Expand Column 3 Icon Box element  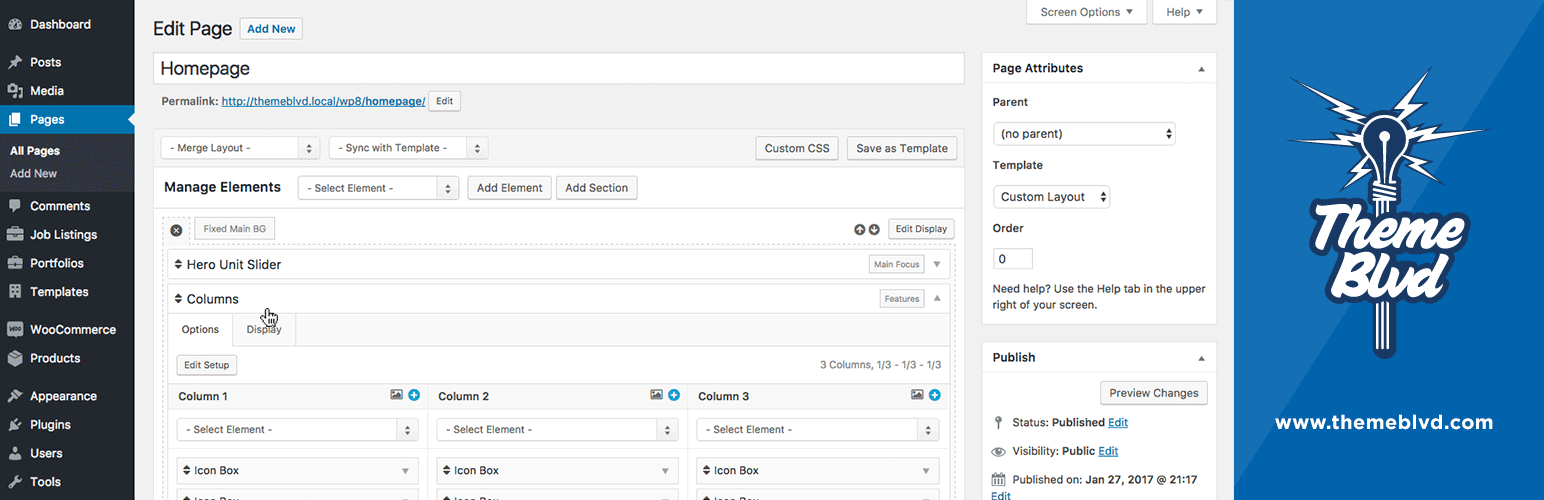tap(925, 471)
